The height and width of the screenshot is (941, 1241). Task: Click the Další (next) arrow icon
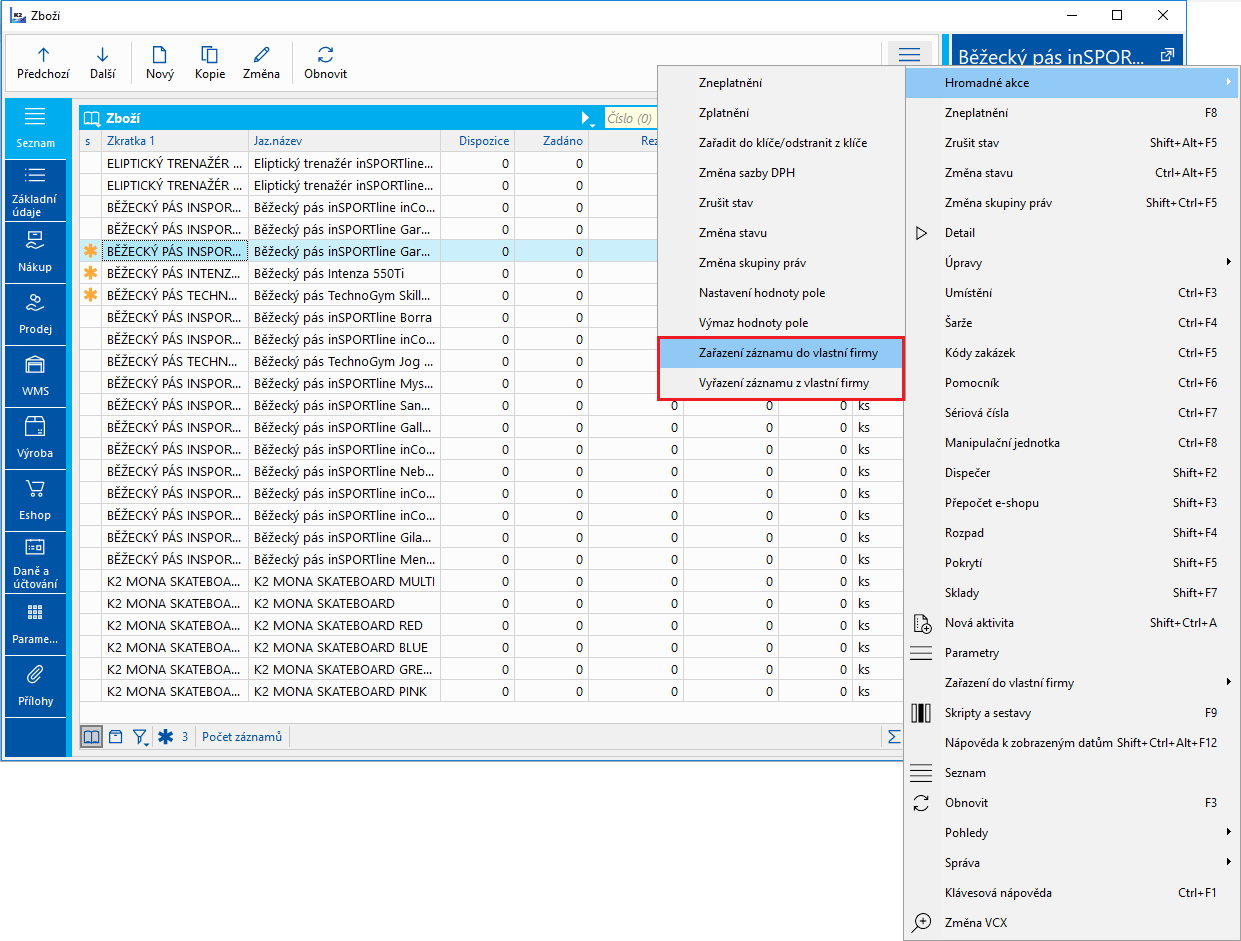click(x=102, y=55)
